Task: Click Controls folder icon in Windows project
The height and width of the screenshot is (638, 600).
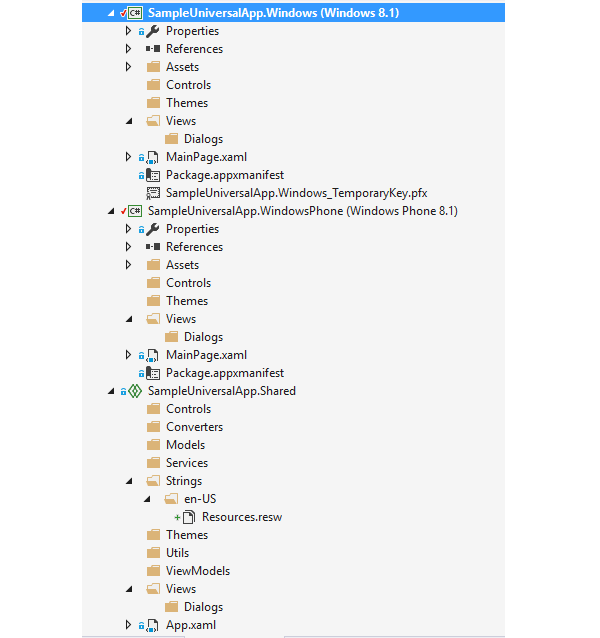Action: [x=153, y=85]
